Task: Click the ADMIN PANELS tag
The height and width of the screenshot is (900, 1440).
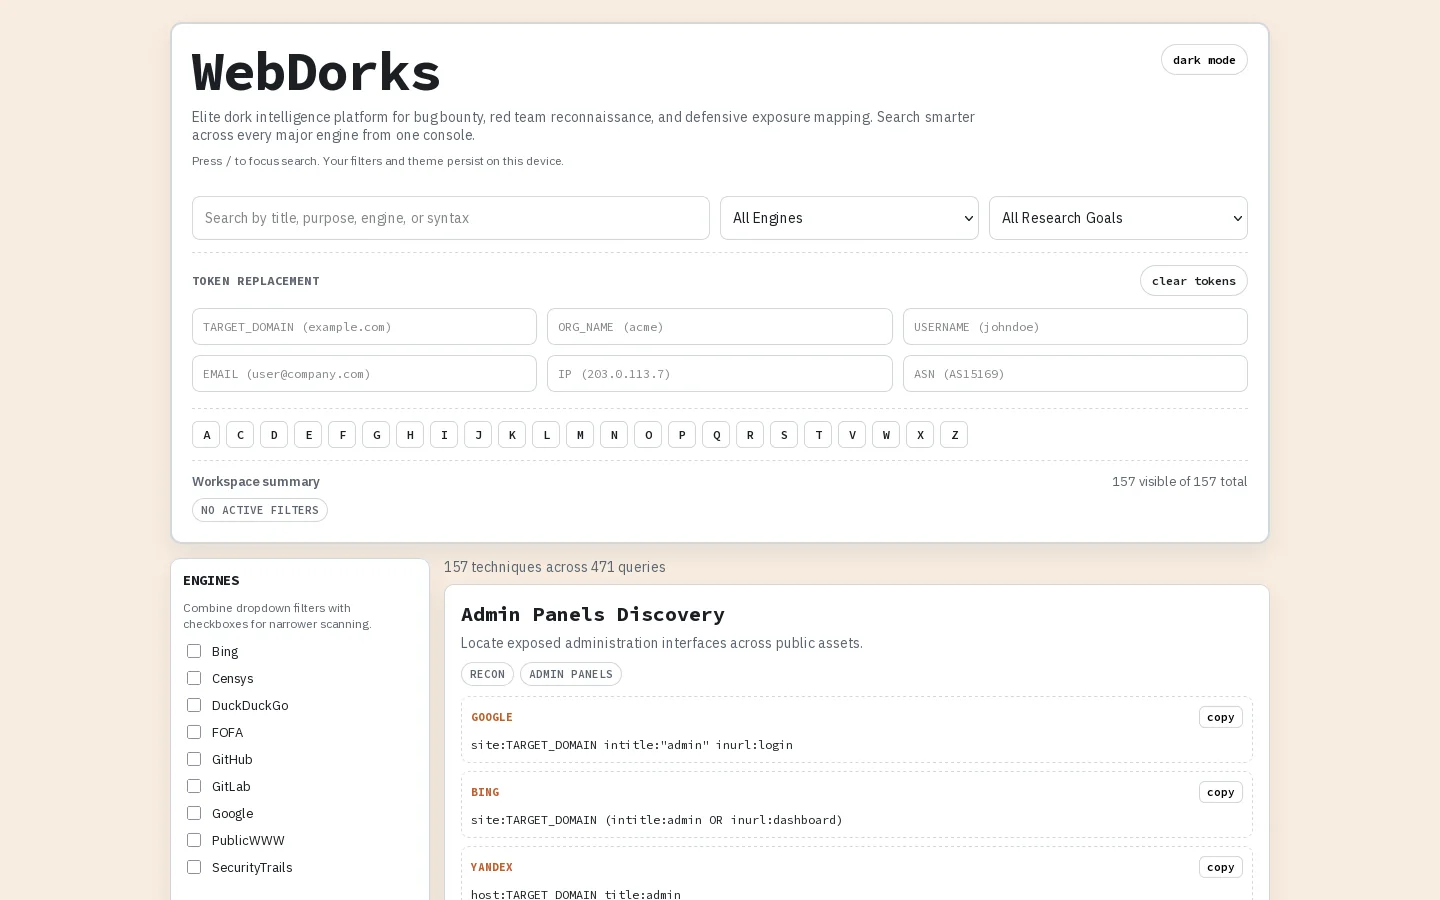Action: [571, 674]
